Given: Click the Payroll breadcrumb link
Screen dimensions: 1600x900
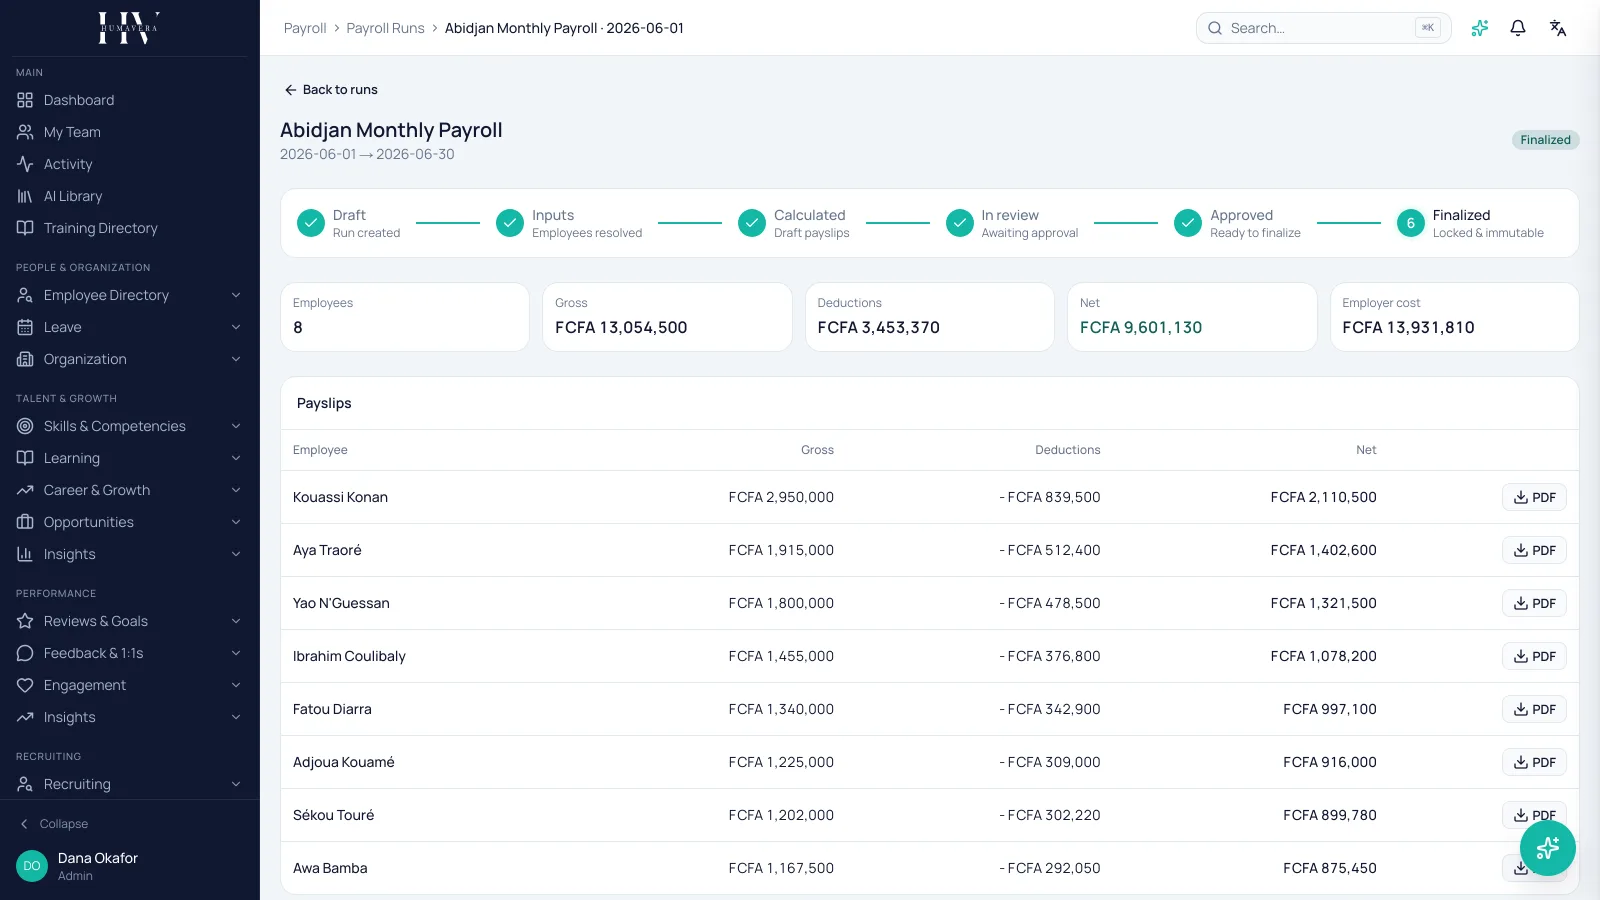Looking at the screenshot, I should 305,28.
